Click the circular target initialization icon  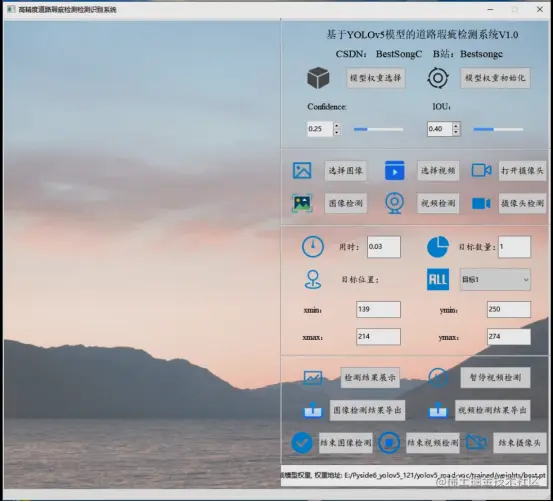[438, 78]
